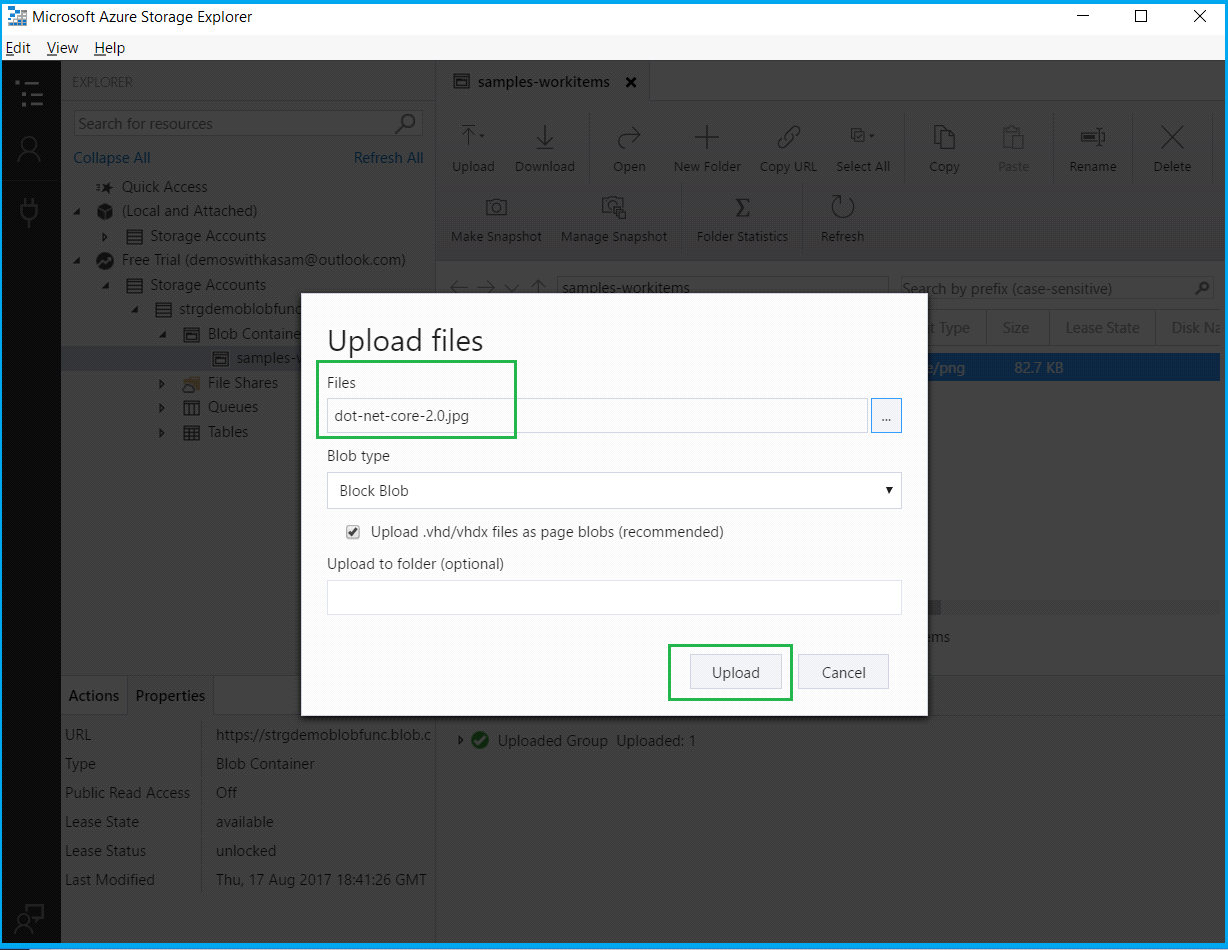Click the Search by prefix field
The height and width of the screenshot is (950, 1228).
(1057, 288)
